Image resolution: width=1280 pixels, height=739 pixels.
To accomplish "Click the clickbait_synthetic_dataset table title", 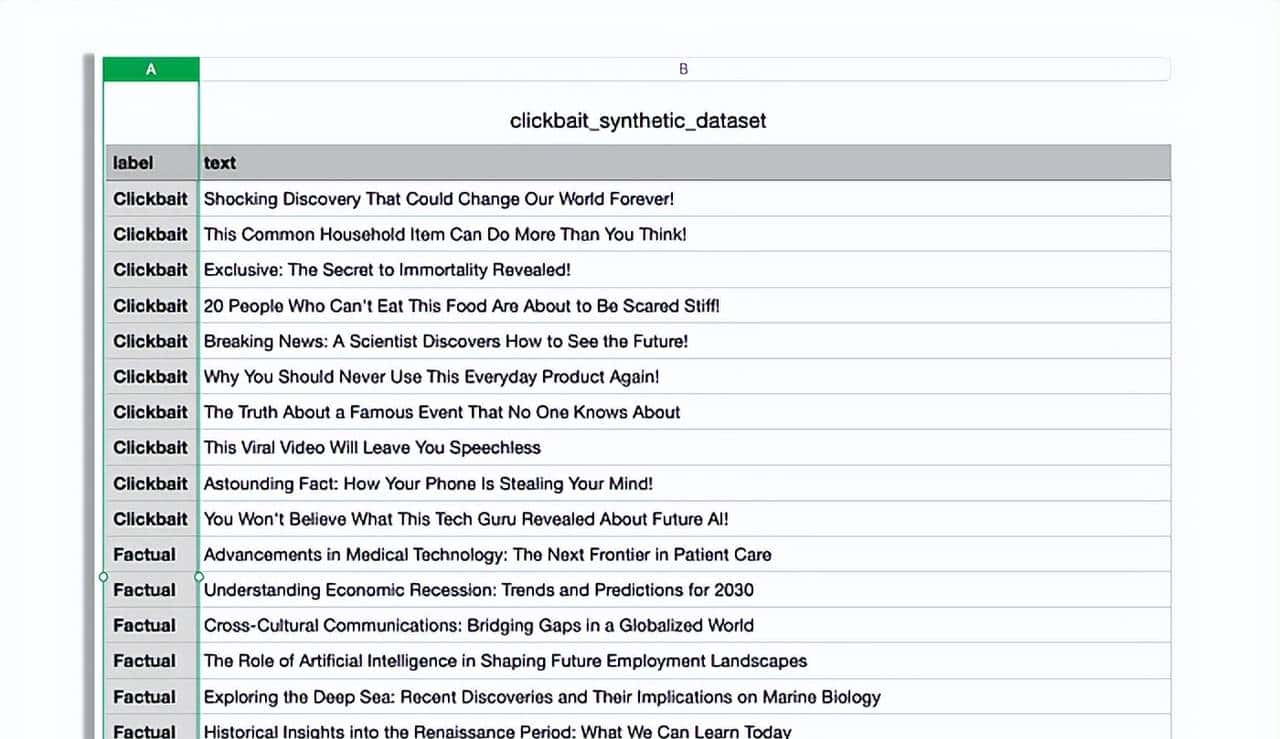I will (x=638, y=121).
